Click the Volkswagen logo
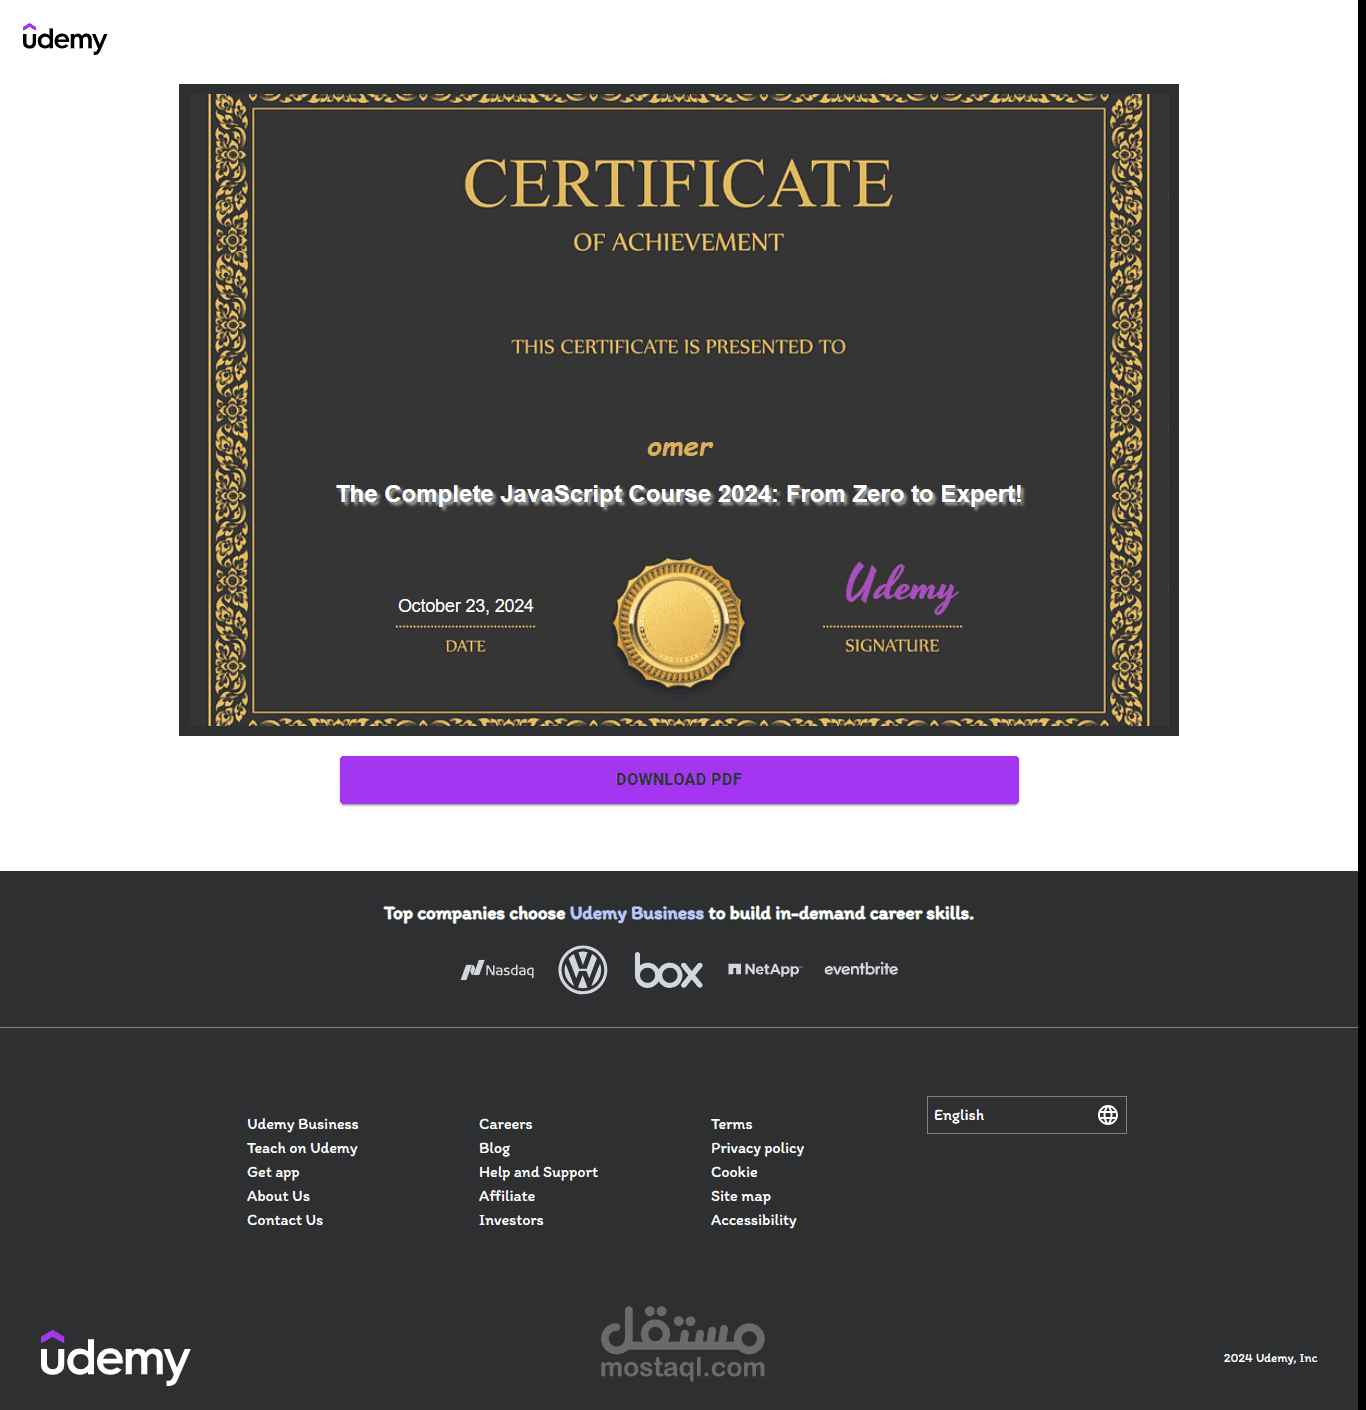This screenshot has width=1366, height=1410. [583, 970]
